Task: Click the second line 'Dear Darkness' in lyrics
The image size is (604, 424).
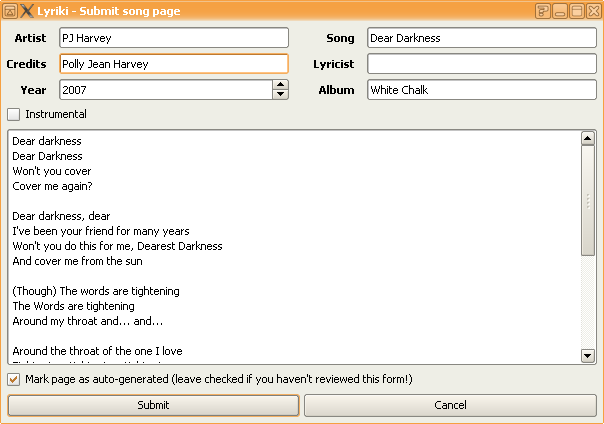Action: click(47, 156)
